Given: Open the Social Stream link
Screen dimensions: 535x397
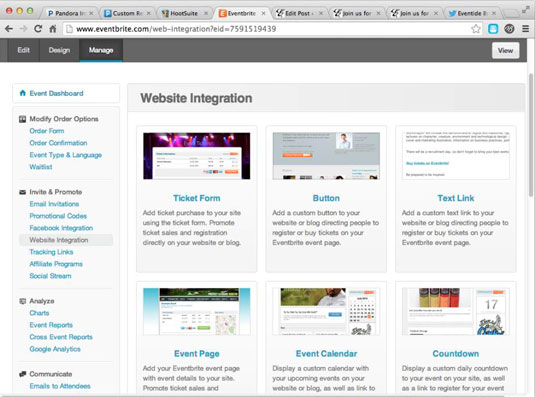Looking at the screenshot, I should tap(50, 276).
